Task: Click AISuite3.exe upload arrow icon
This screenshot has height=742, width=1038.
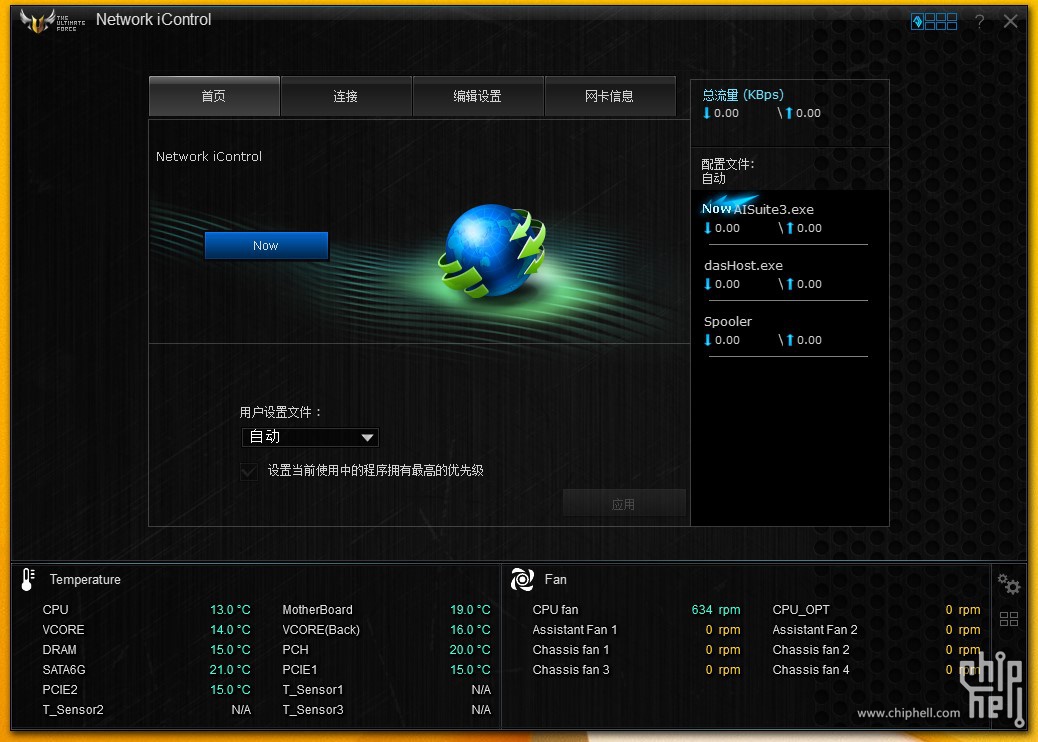Action: click(789, 228)
